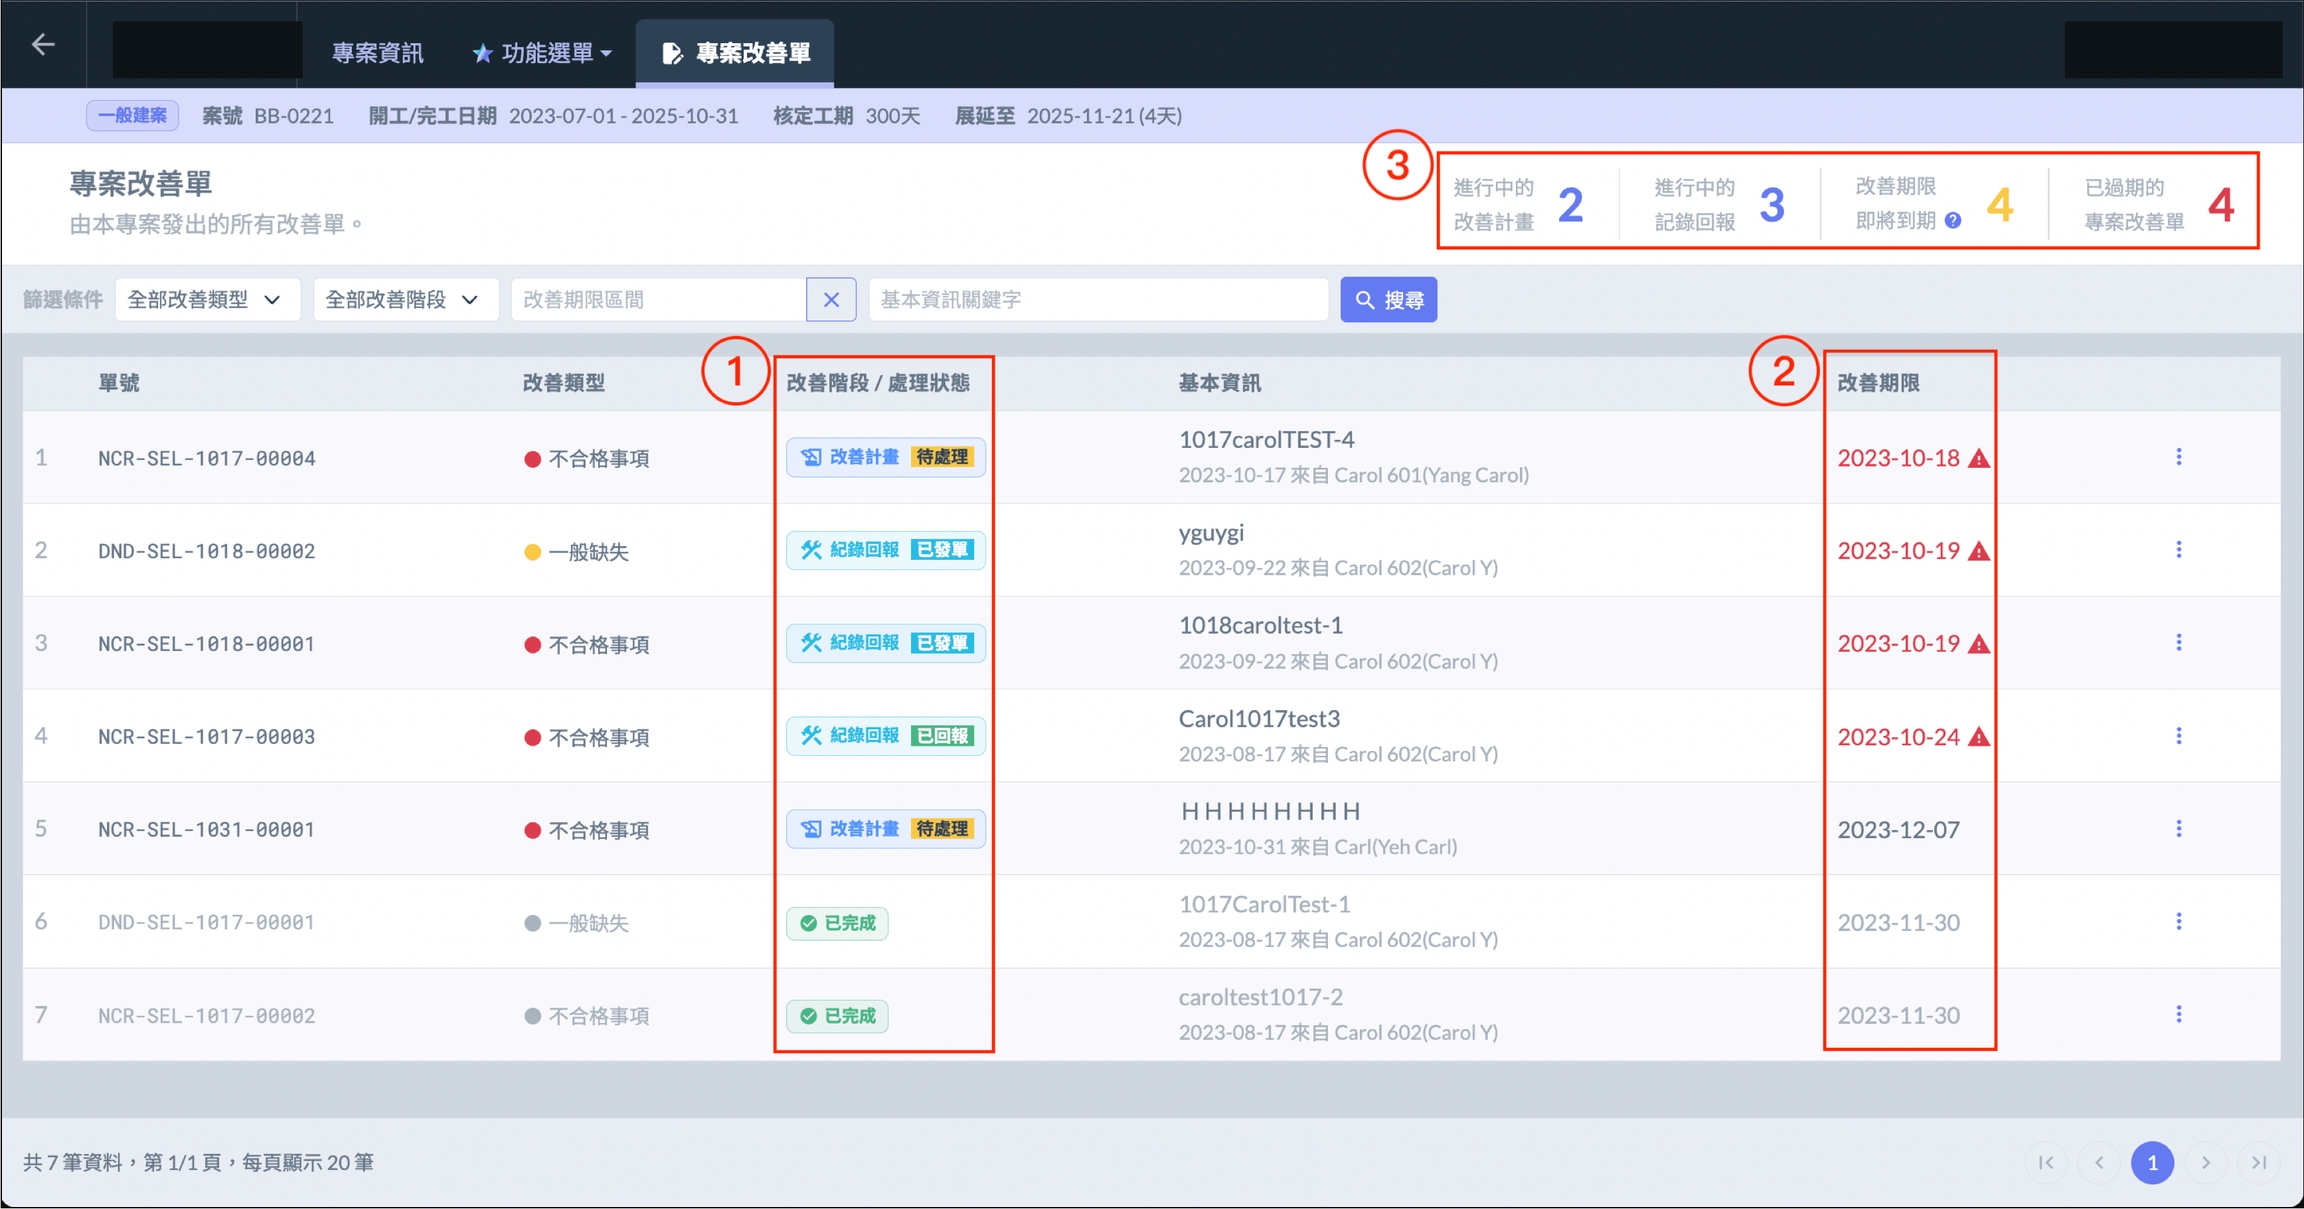This screenshot has height=1209, width=2304.
Task: Open row actions for caroltest1017-2
Action: tap(2178, 1015)
